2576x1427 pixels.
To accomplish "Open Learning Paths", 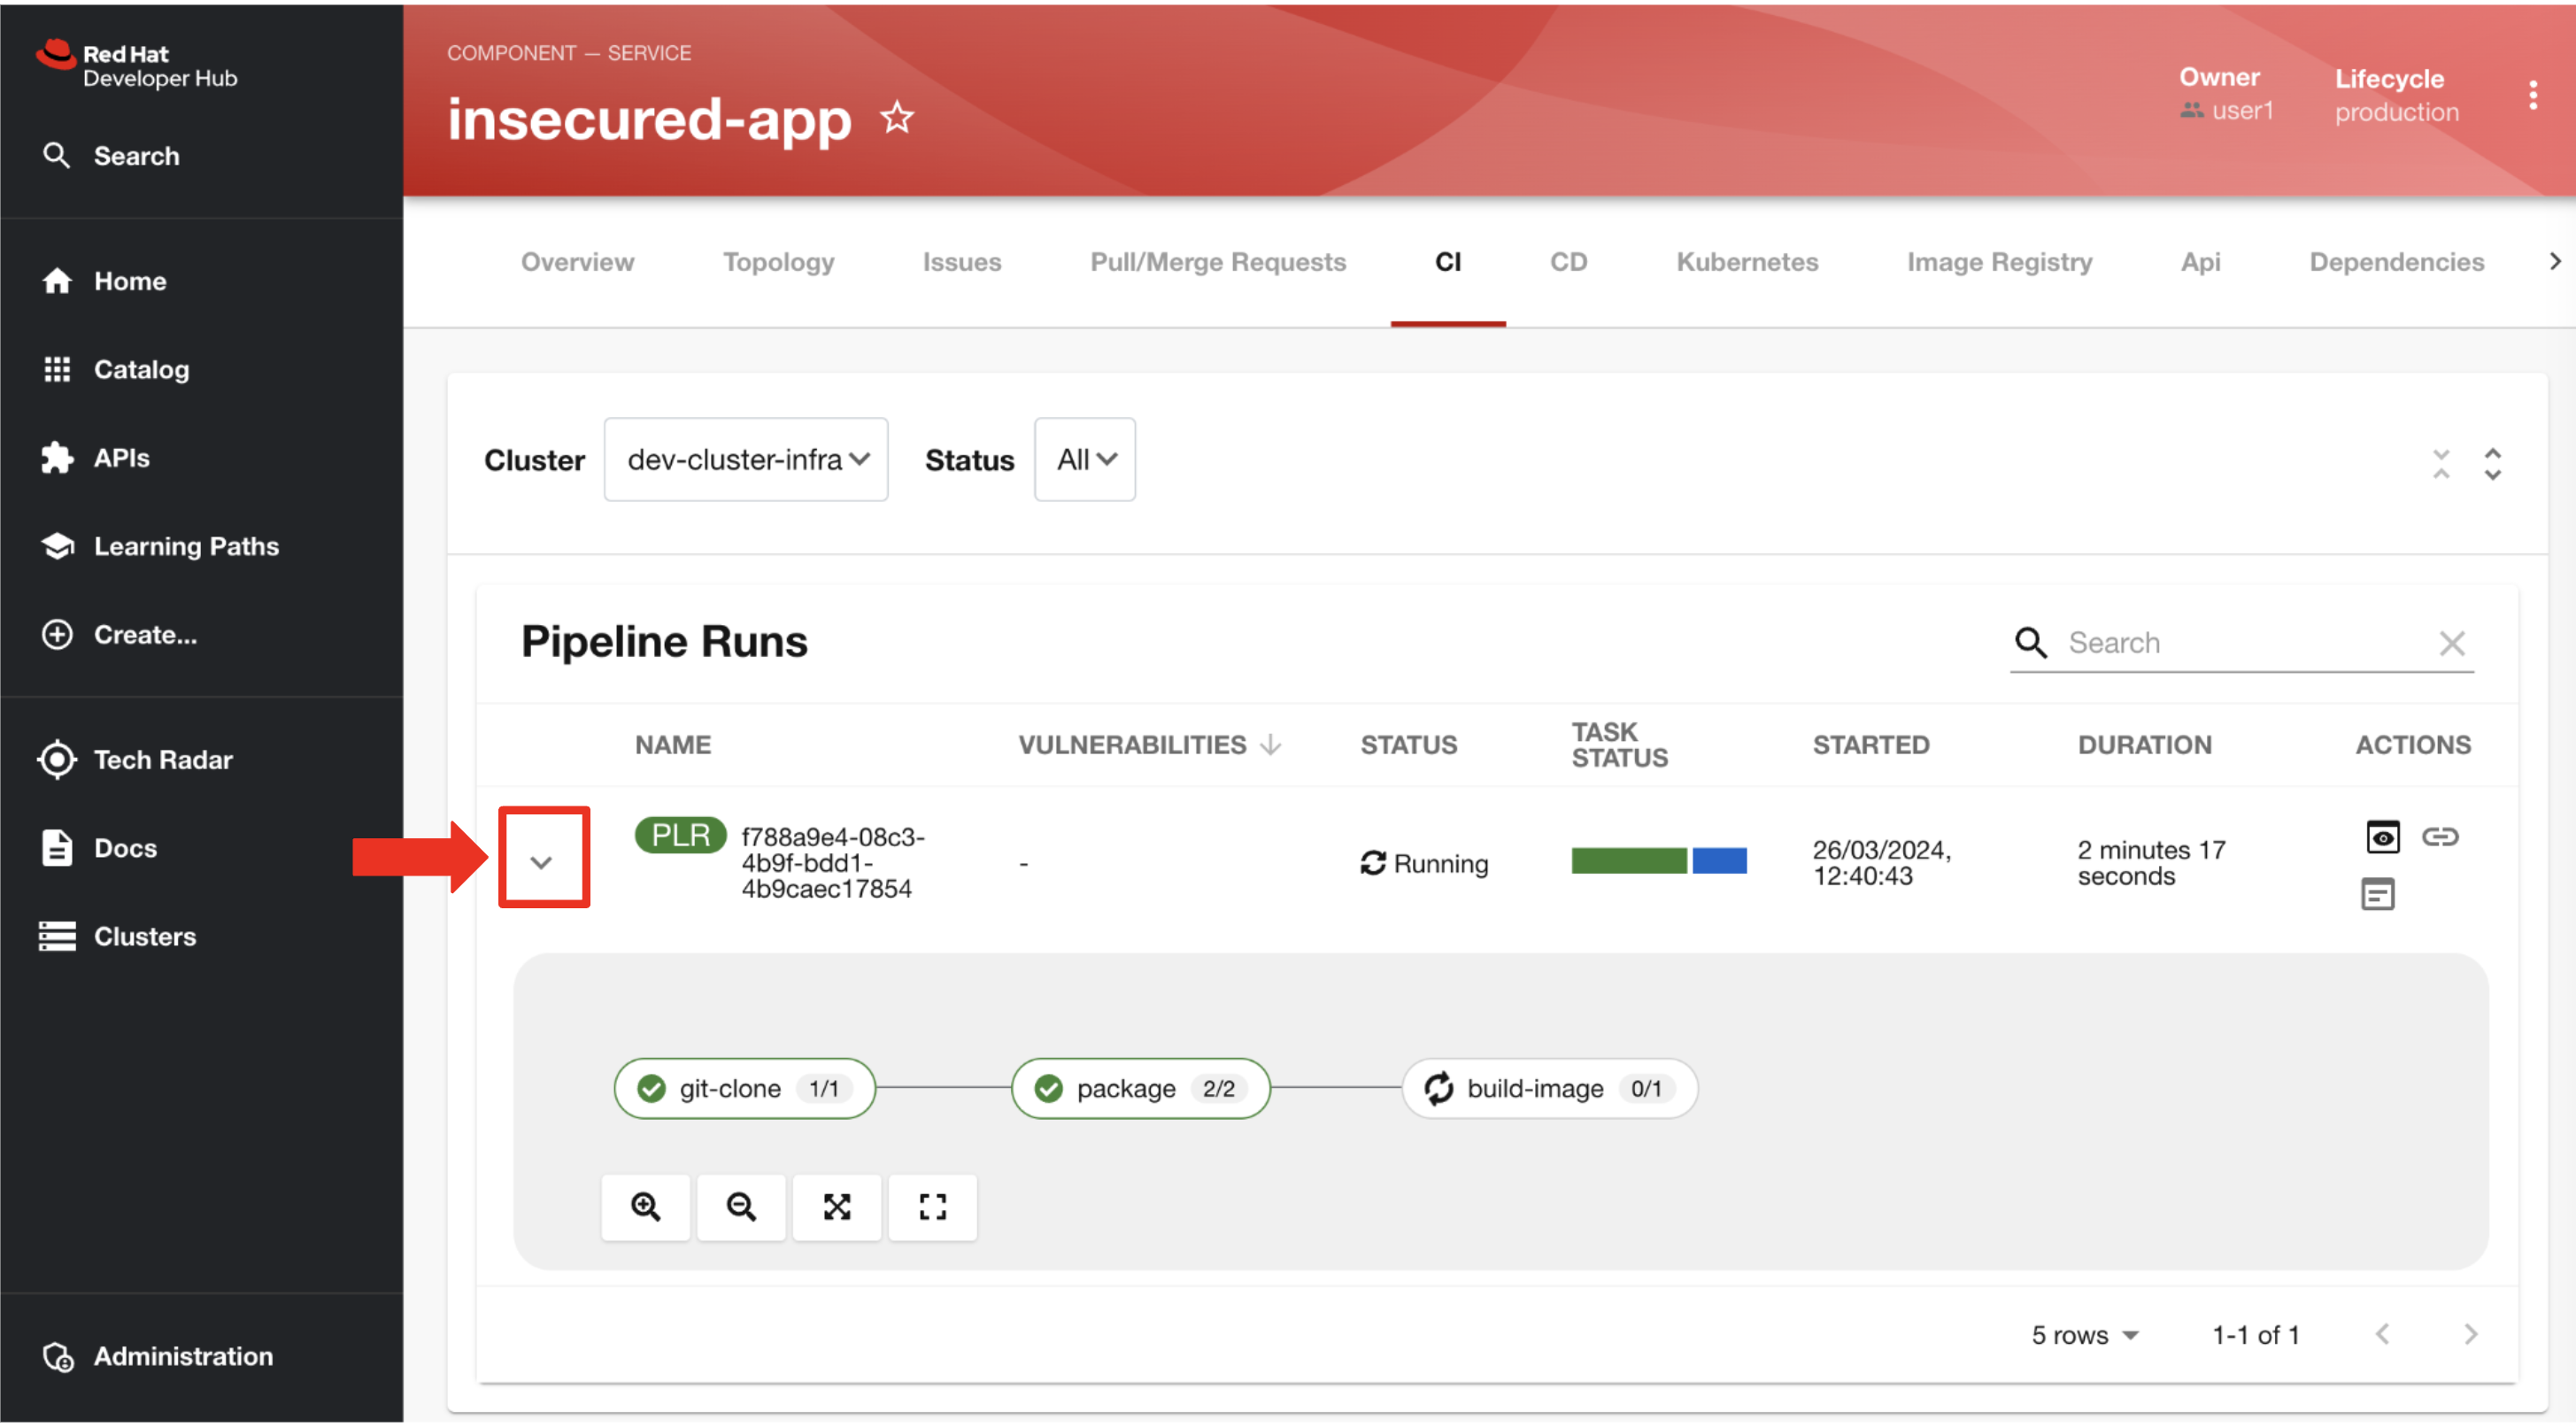I will 161,546.
